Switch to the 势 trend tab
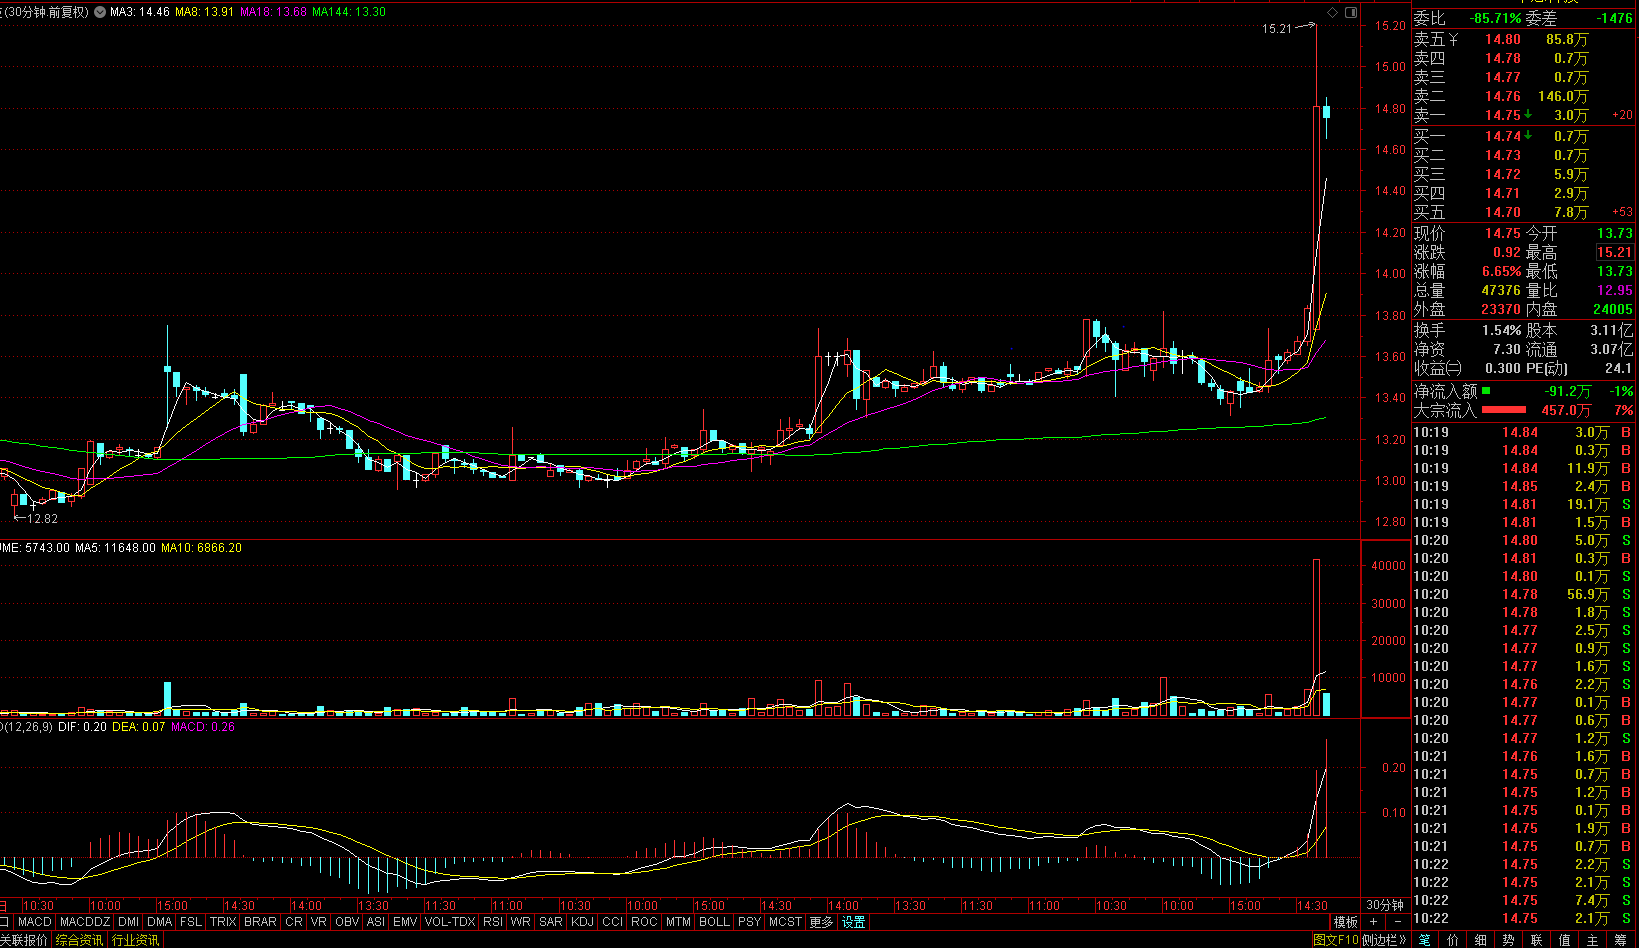The image size is (1639, 948). tap(1509, 940)
